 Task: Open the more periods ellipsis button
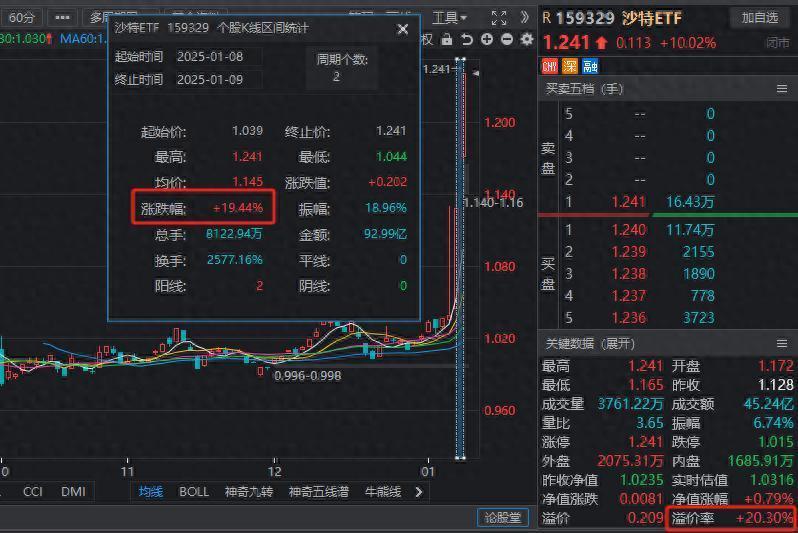[62, 18]
